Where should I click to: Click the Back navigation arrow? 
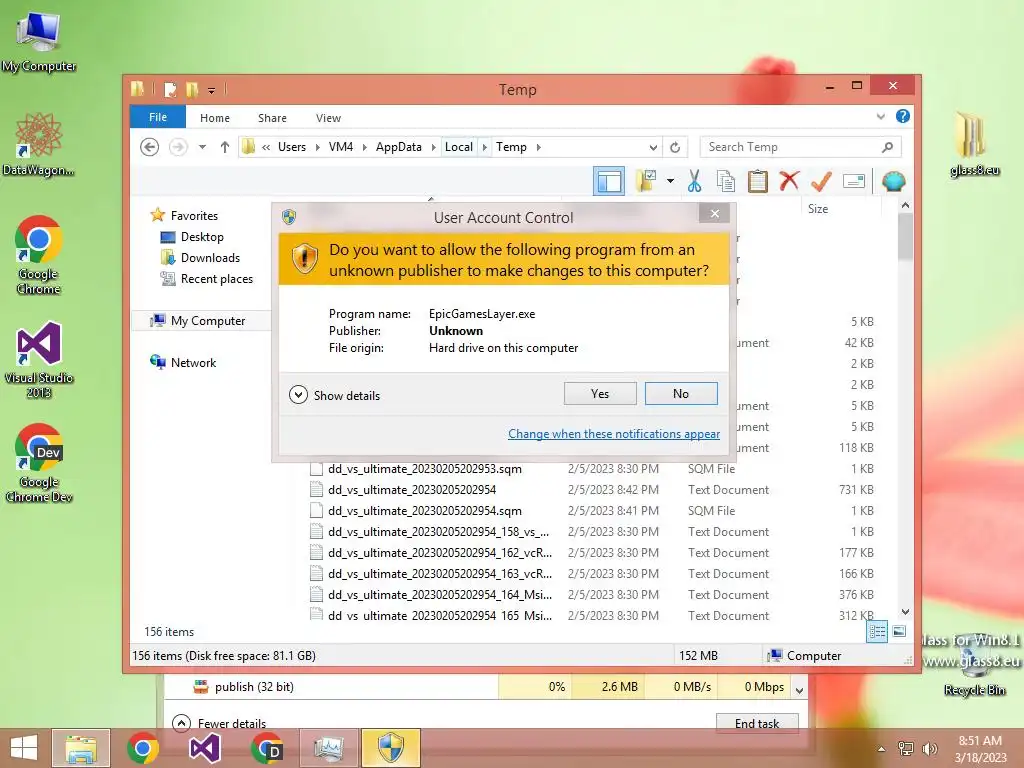150,147
